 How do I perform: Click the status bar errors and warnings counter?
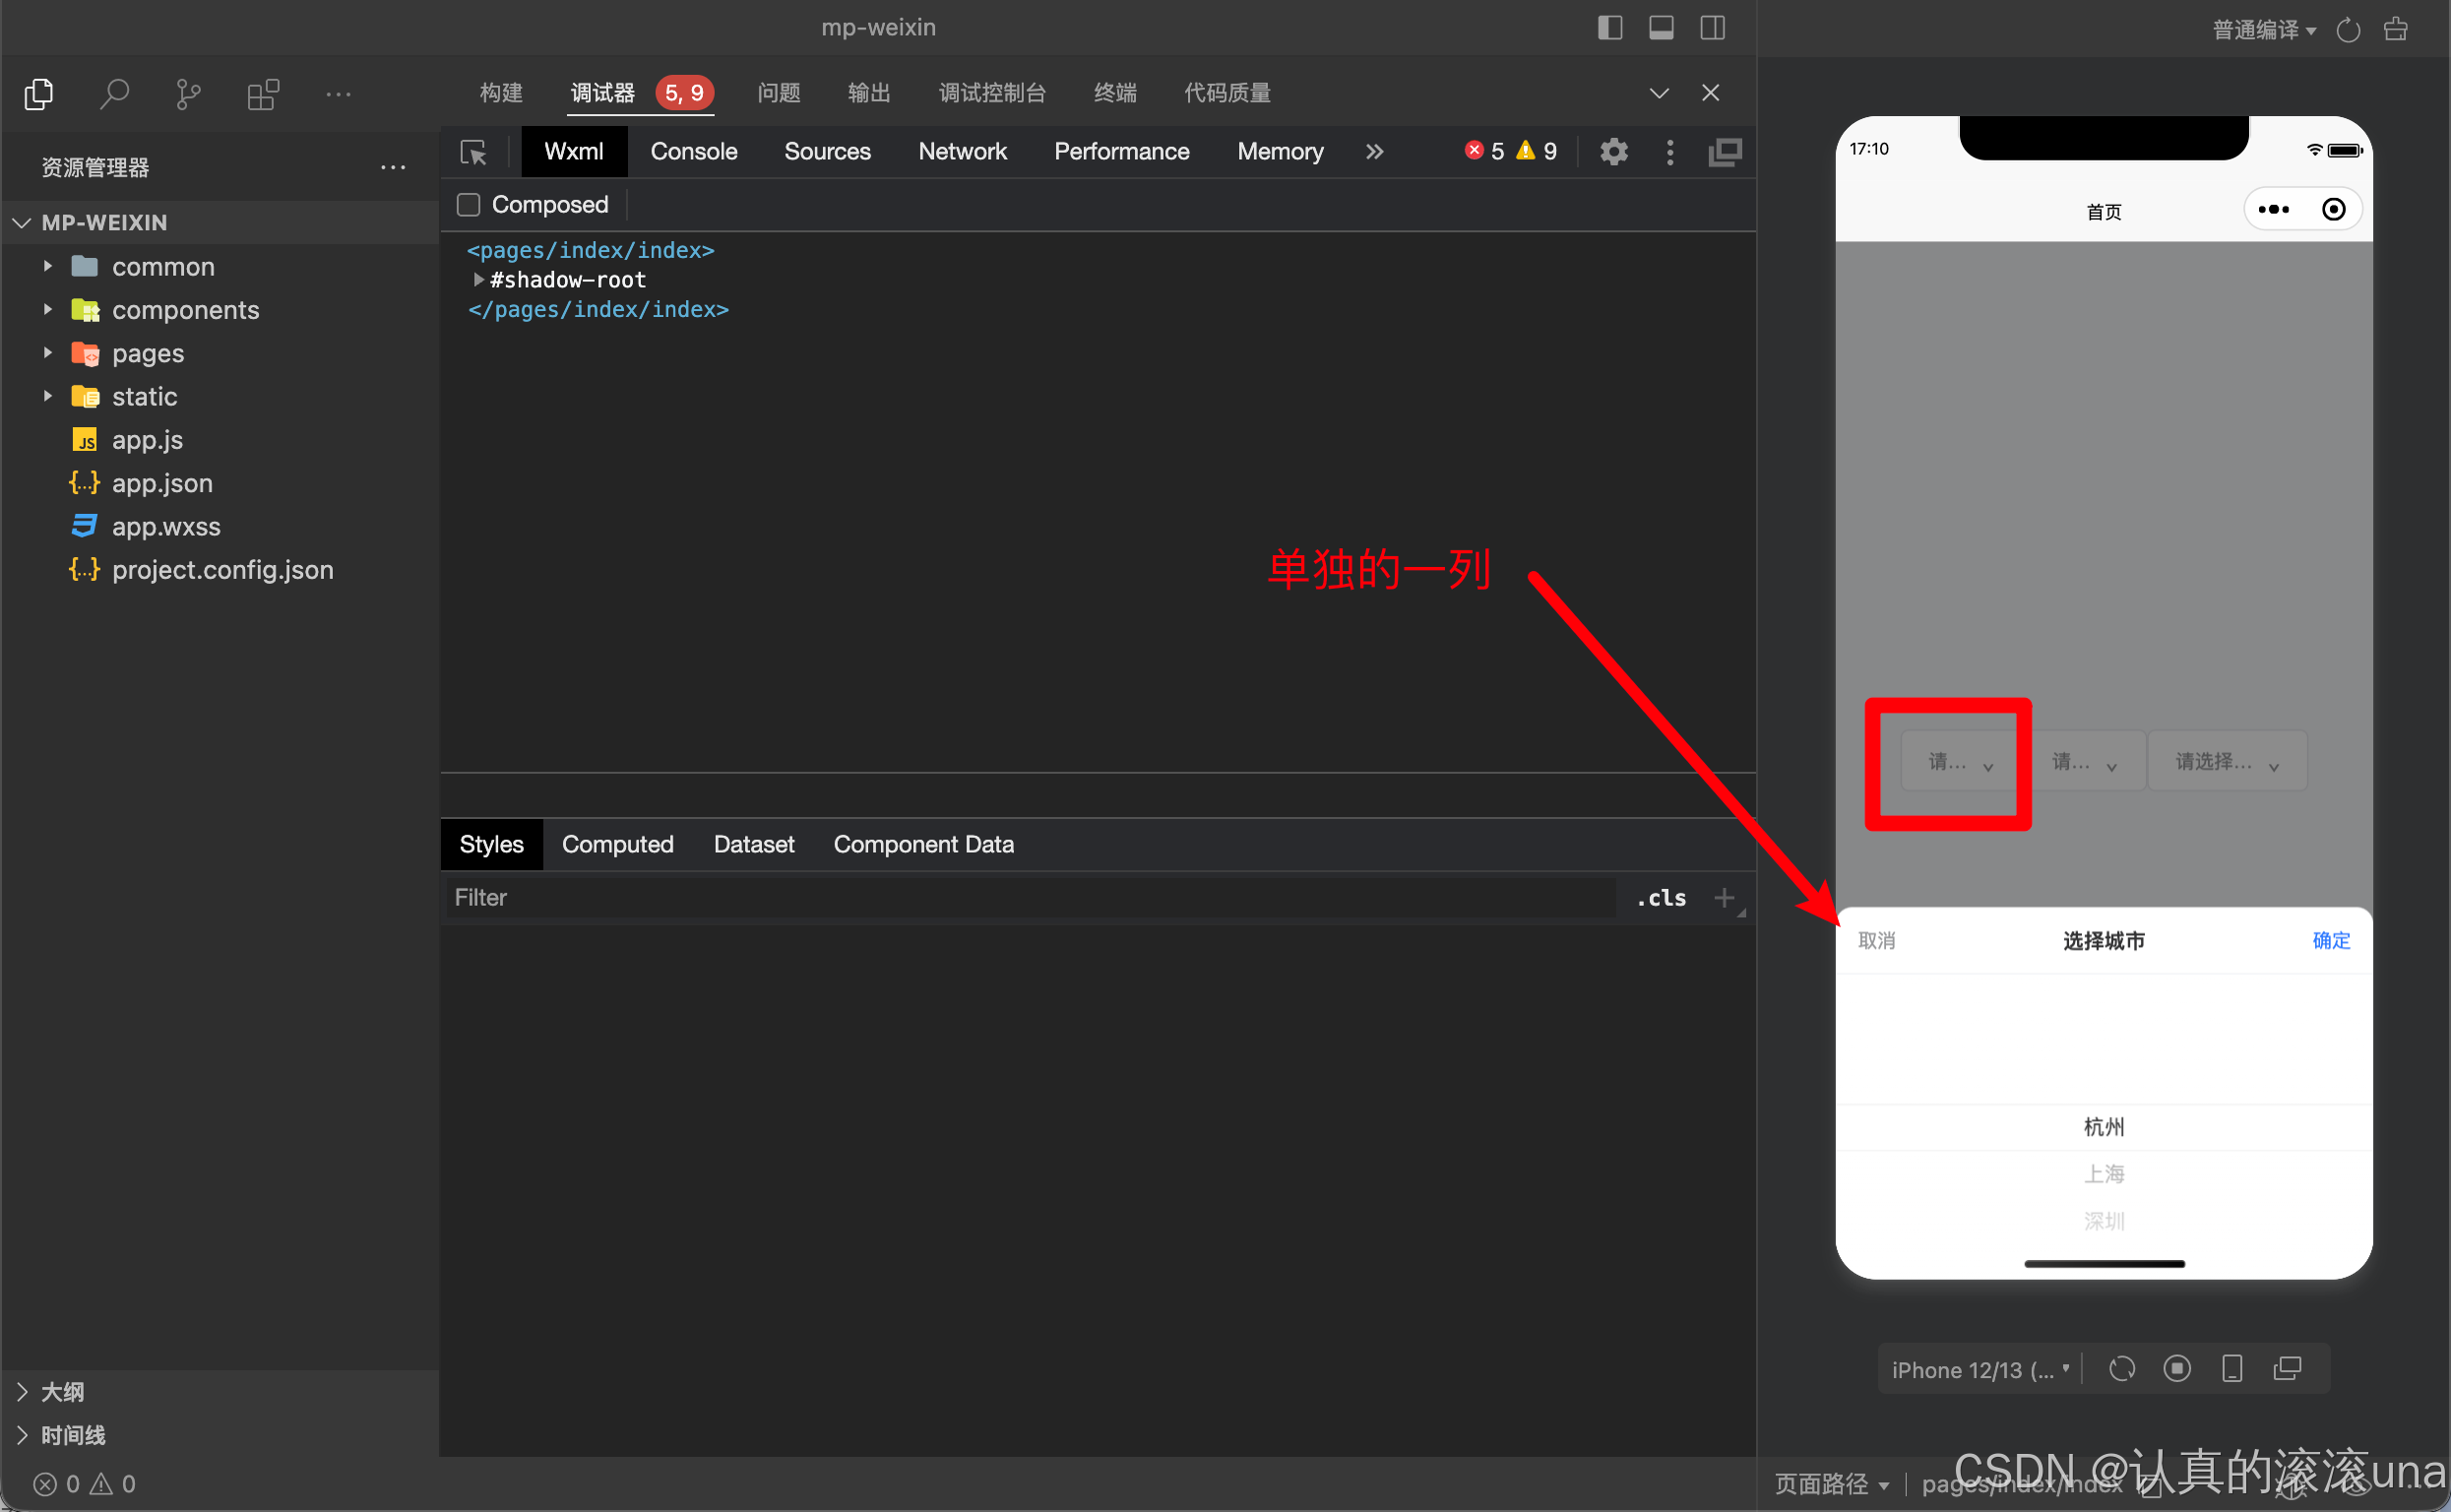84,1484
